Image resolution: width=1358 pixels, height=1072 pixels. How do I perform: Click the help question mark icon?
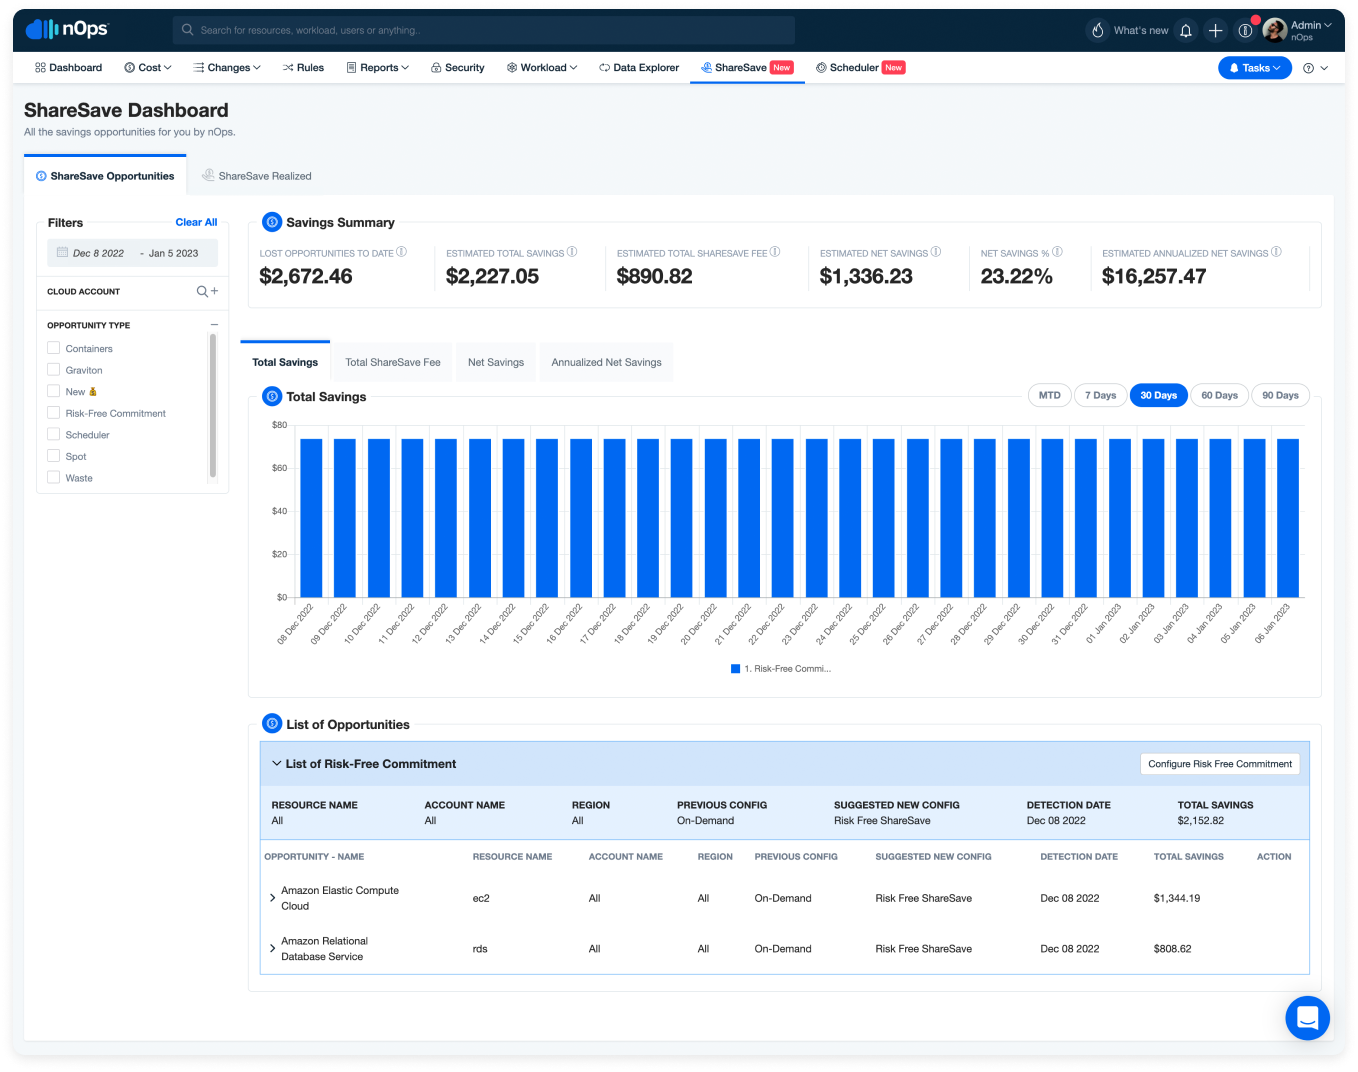click(x=1308, y=68)
